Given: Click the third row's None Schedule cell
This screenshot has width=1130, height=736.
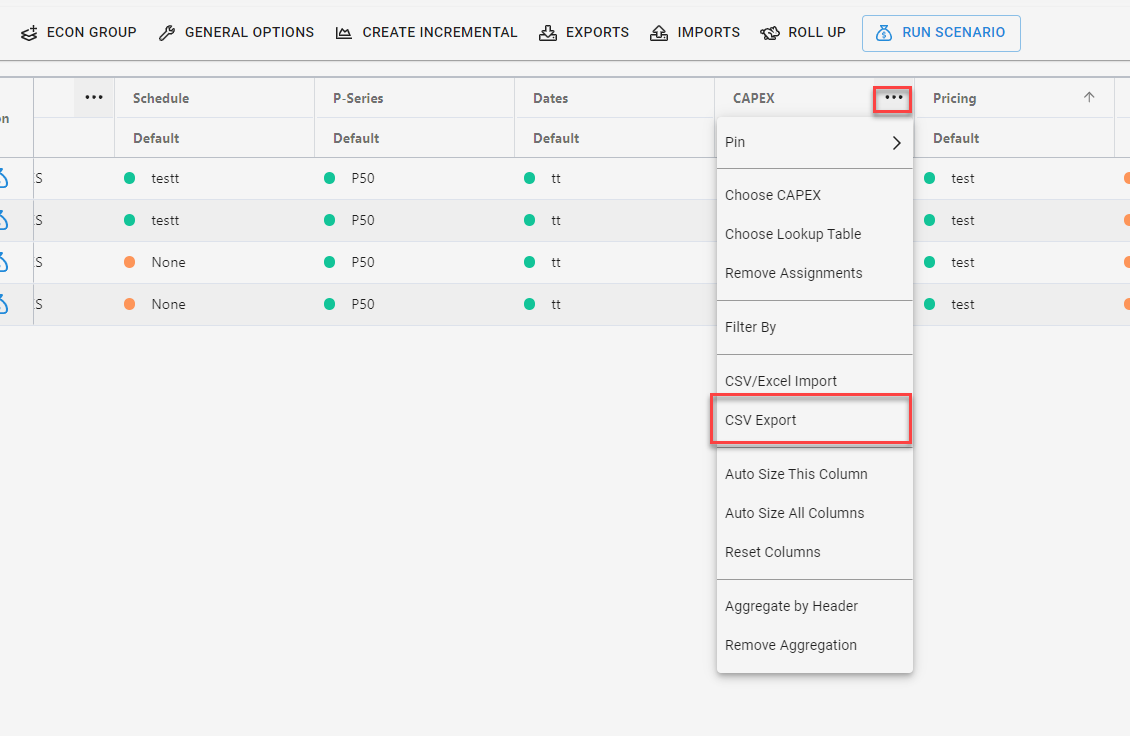Looking at the screenshot, I should [215, 262].
